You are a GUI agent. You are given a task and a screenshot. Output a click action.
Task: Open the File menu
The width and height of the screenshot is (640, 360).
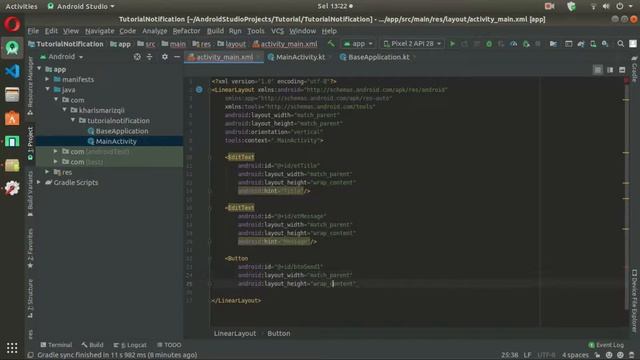tap(33, 31)
